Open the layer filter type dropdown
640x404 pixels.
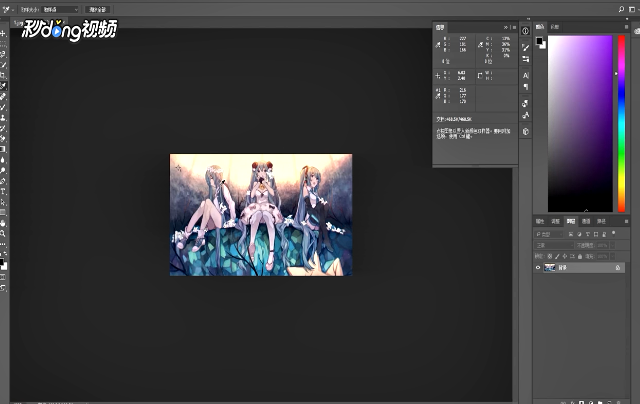click(549, 234)
